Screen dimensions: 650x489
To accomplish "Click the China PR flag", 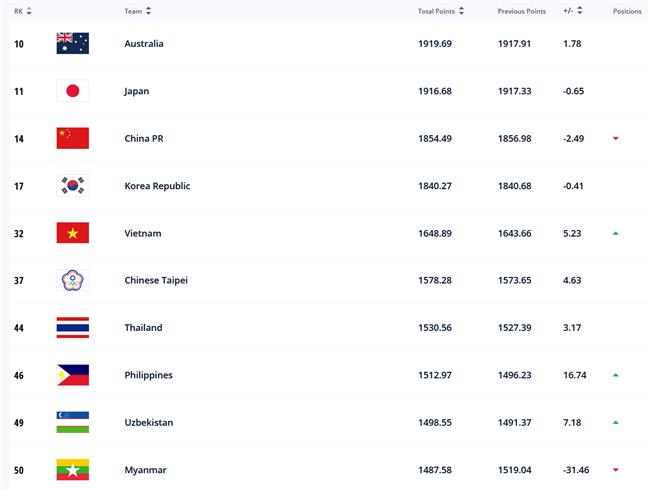I will (x=72, y=138).
